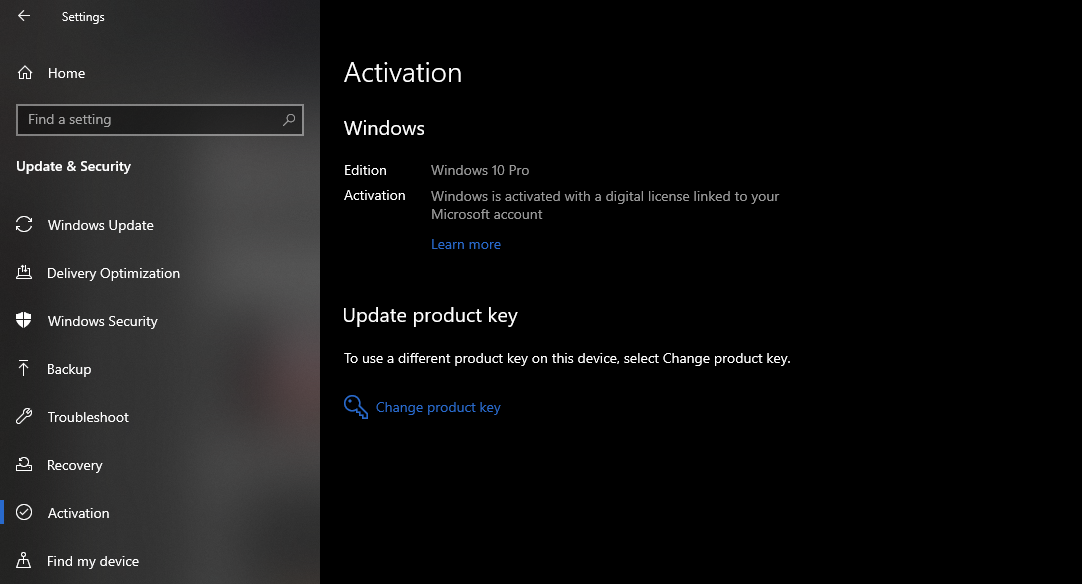
Task: Switch to the Windows Update section
Action: click(100, 225)
